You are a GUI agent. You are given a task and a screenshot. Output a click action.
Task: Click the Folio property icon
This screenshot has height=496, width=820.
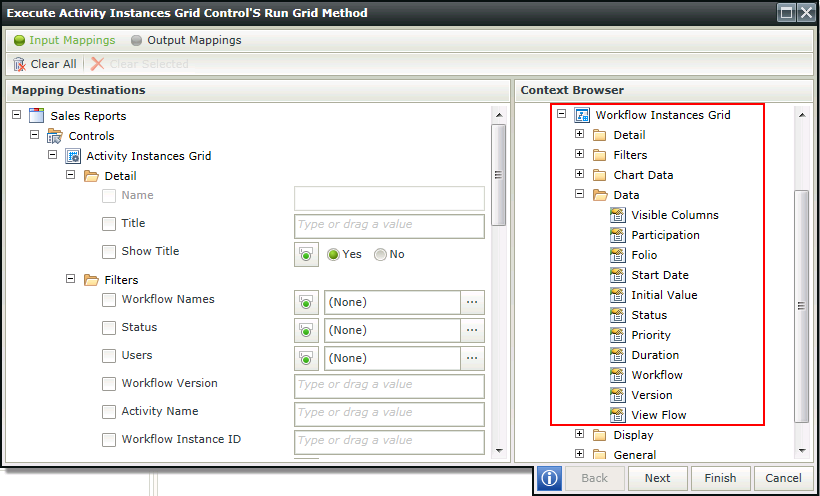618,255
